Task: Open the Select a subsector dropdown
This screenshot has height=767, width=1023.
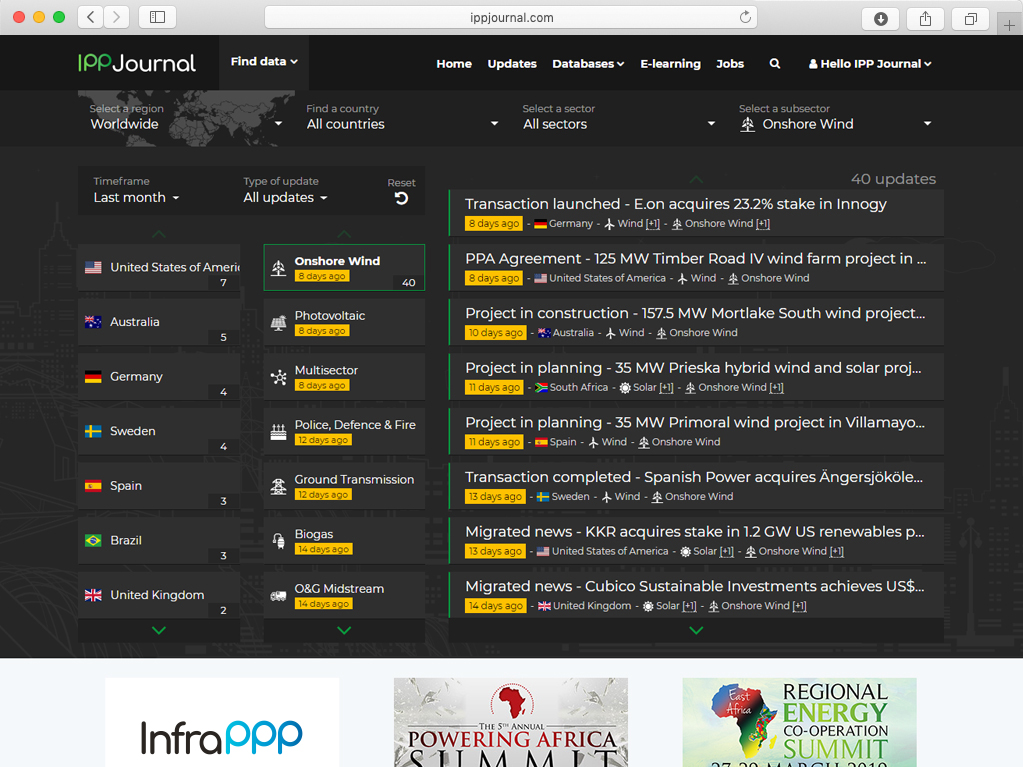Action: point(835,124)
